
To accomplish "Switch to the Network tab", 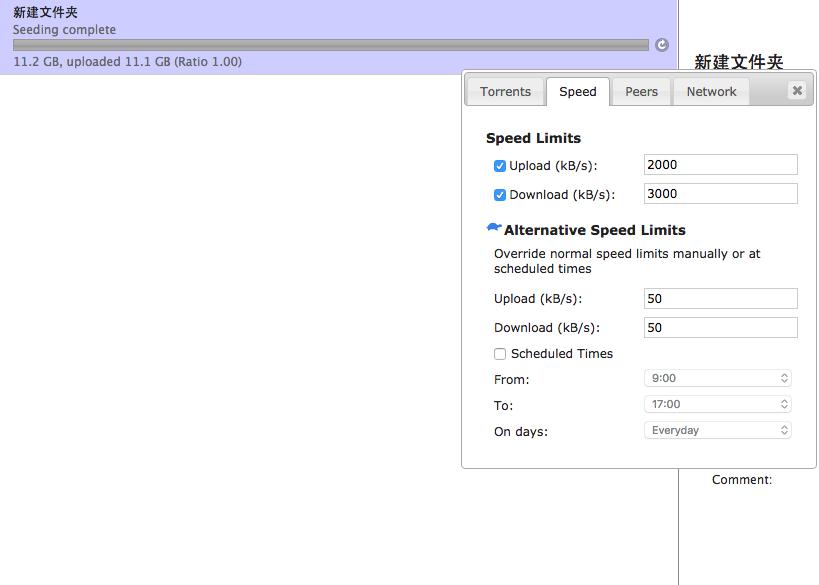I will [711, 91].
